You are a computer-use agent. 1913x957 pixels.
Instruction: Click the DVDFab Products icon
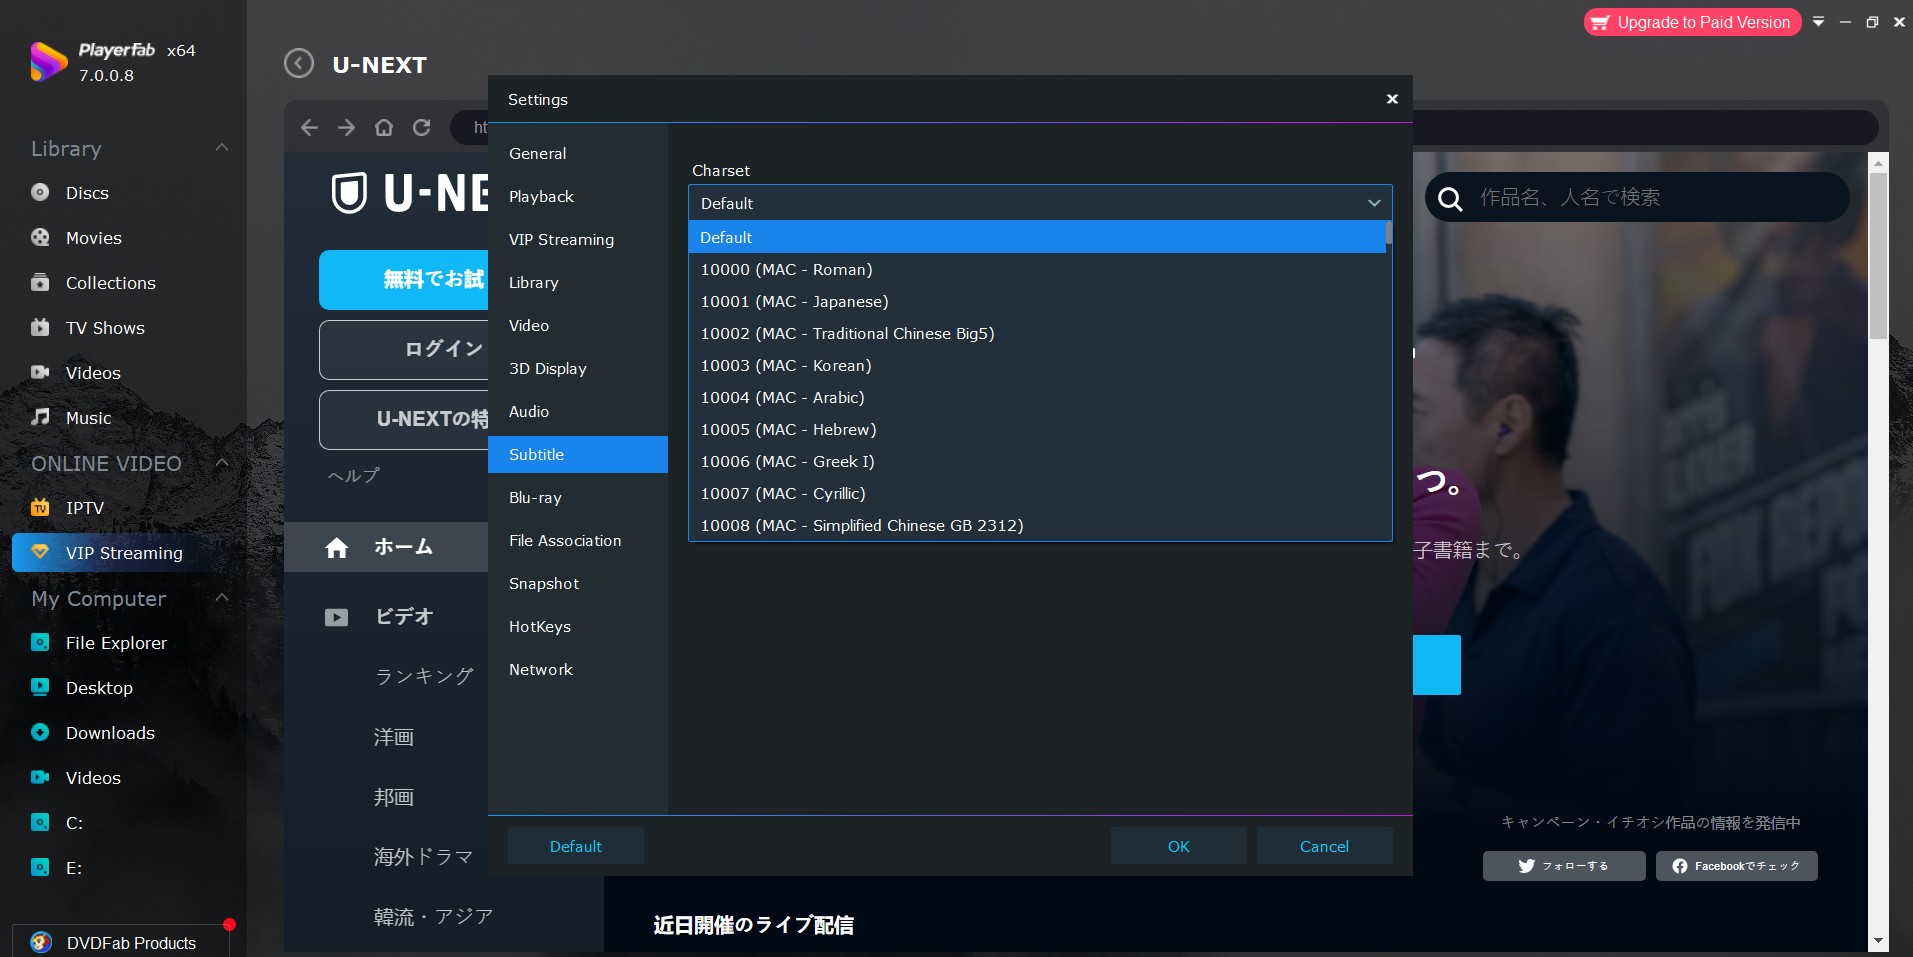tap(41, 942)
